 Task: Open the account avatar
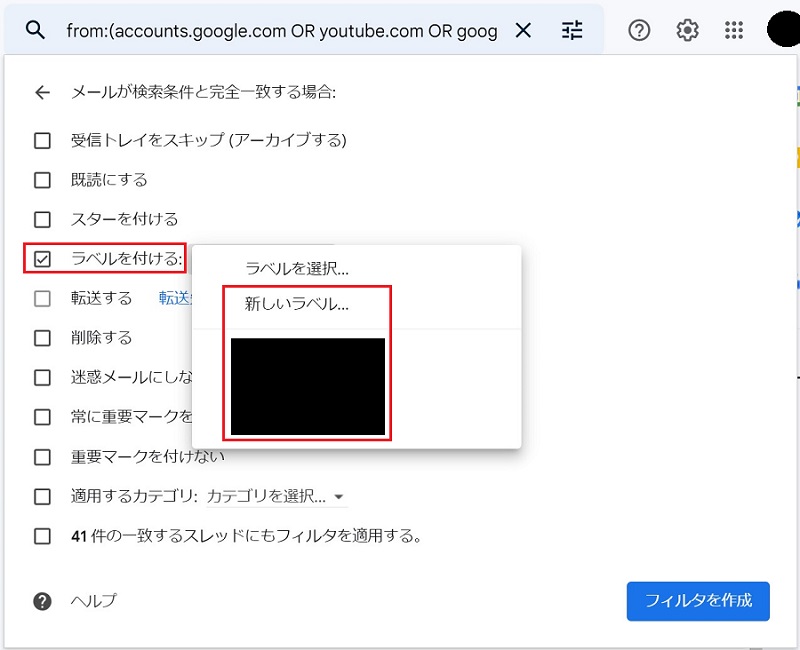click(784, 30)
